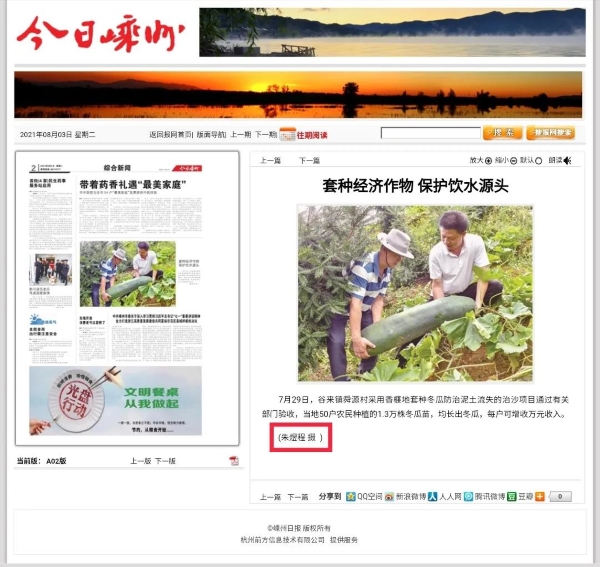Image resolution: width=600 pixels, height=567 pixels.
Task: Share article to 新浪微博
Action: click(x=388, y=496)
